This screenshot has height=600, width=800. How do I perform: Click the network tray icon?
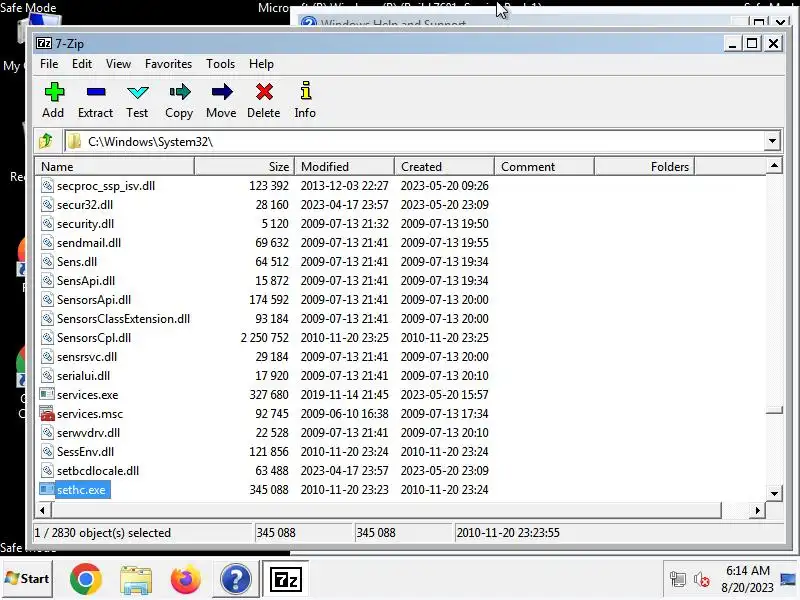tap(678, 580)
